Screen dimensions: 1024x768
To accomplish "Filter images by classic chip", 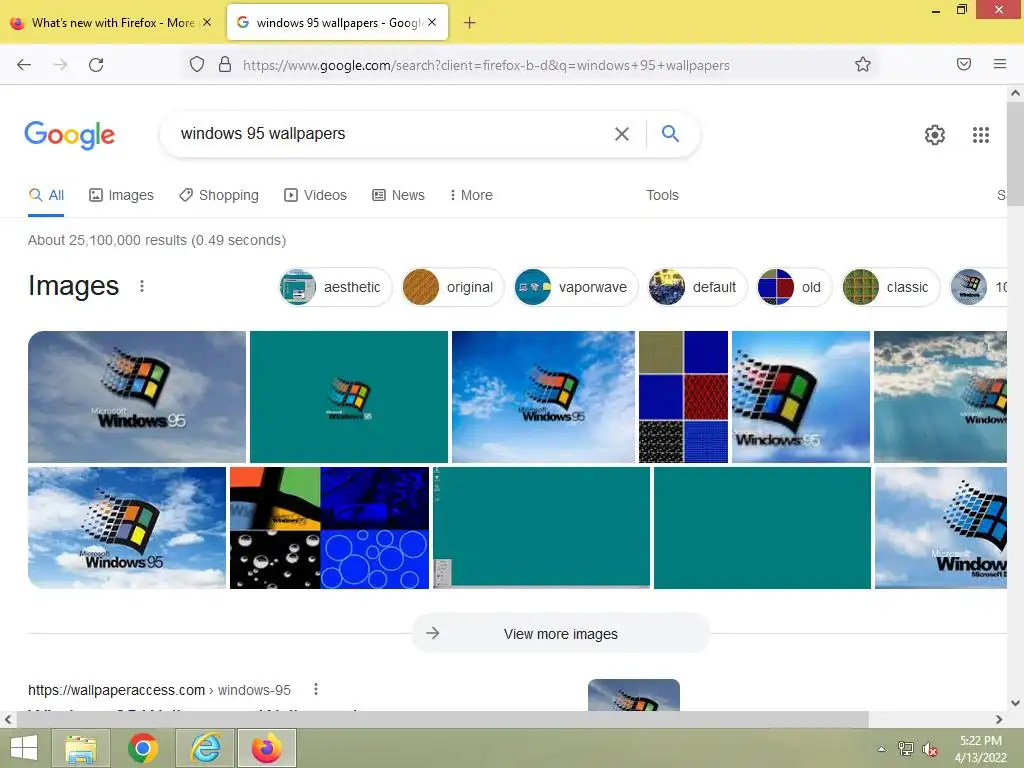I will (891, 287).
